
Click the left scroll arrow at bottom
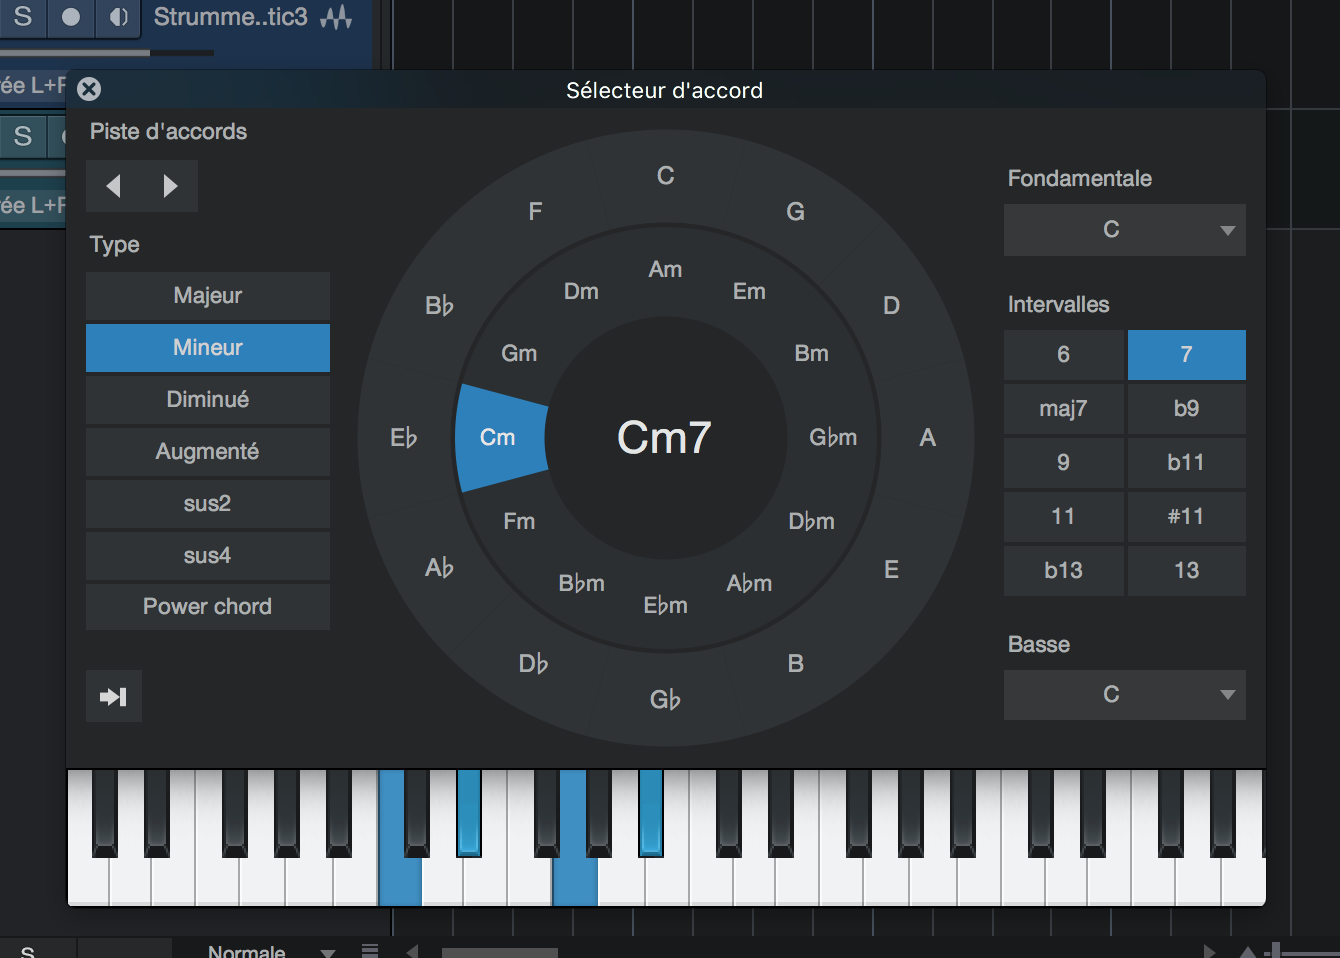tap(412, 951)
